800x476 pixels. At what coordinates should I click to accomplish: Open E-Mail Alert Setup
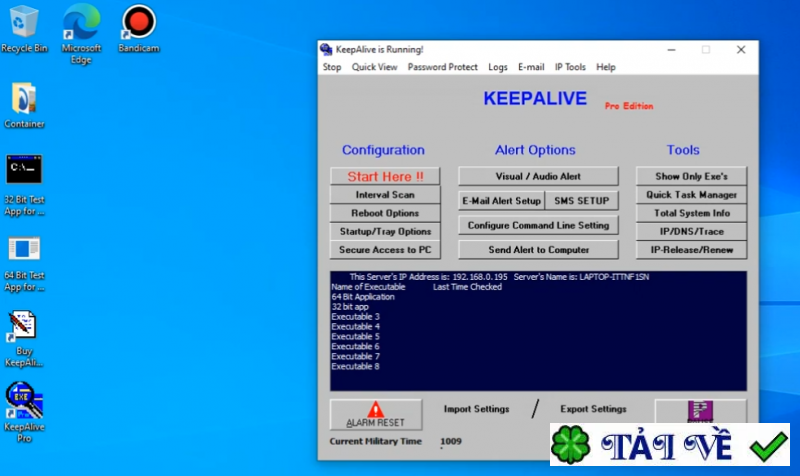(501, 201)
